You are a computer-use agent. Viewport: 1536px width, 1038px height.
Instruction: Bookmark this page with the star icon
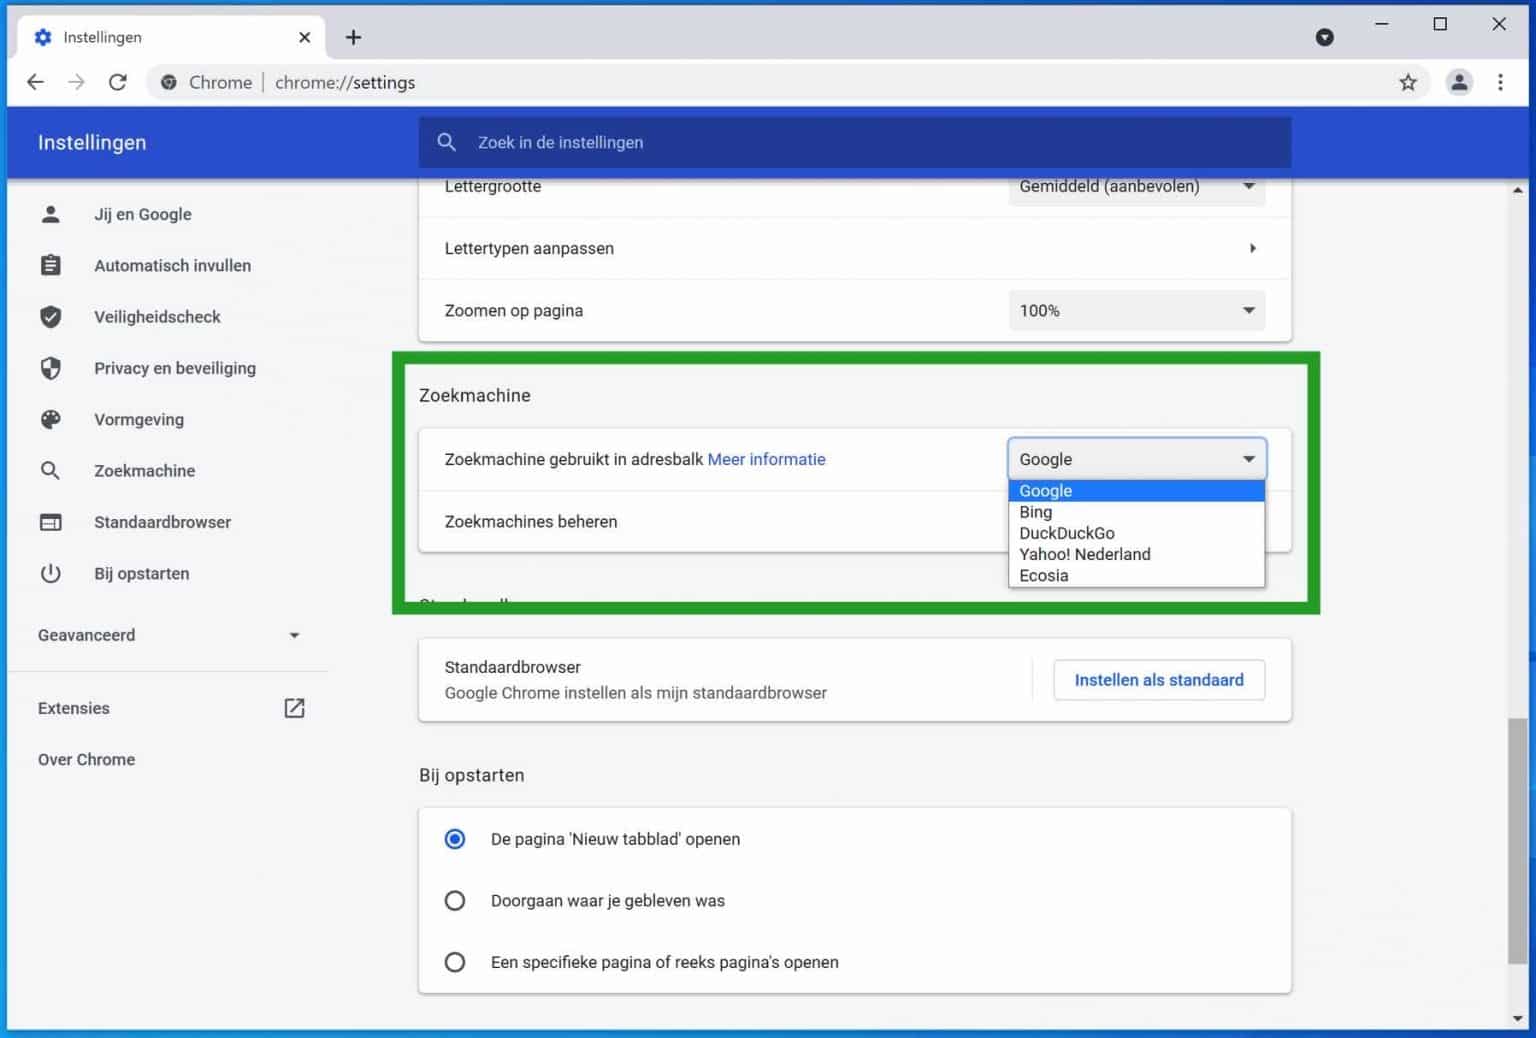[1408, 82]
